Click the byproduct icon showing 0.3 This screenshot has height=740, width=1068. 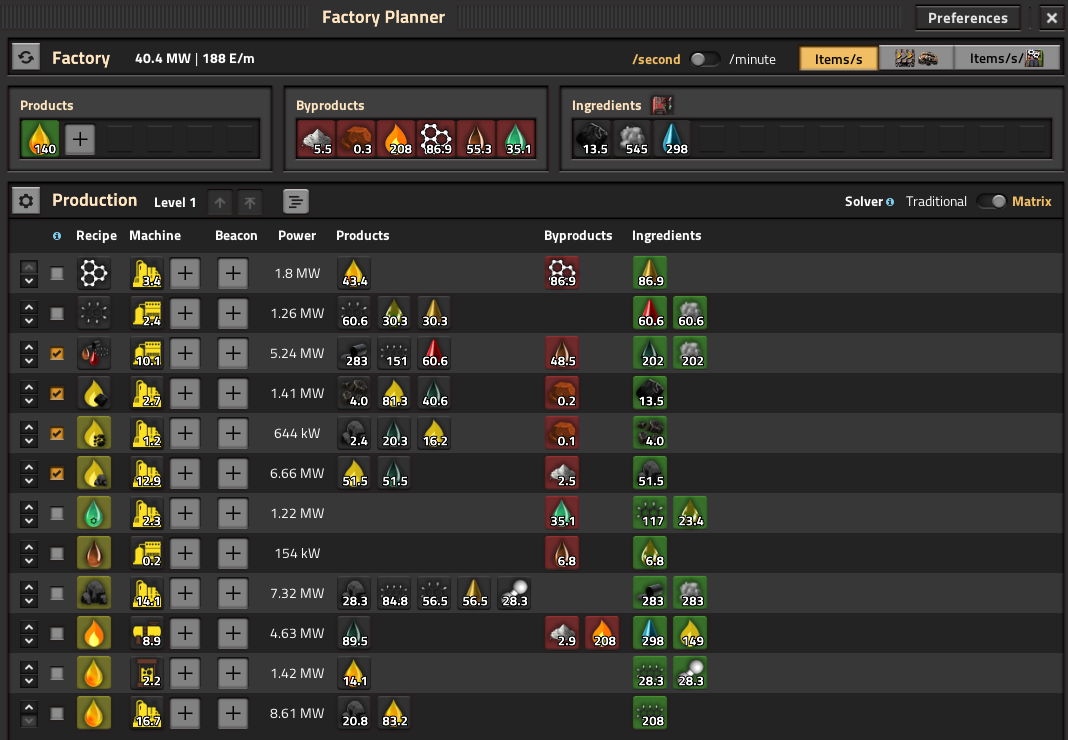point(356,139)
